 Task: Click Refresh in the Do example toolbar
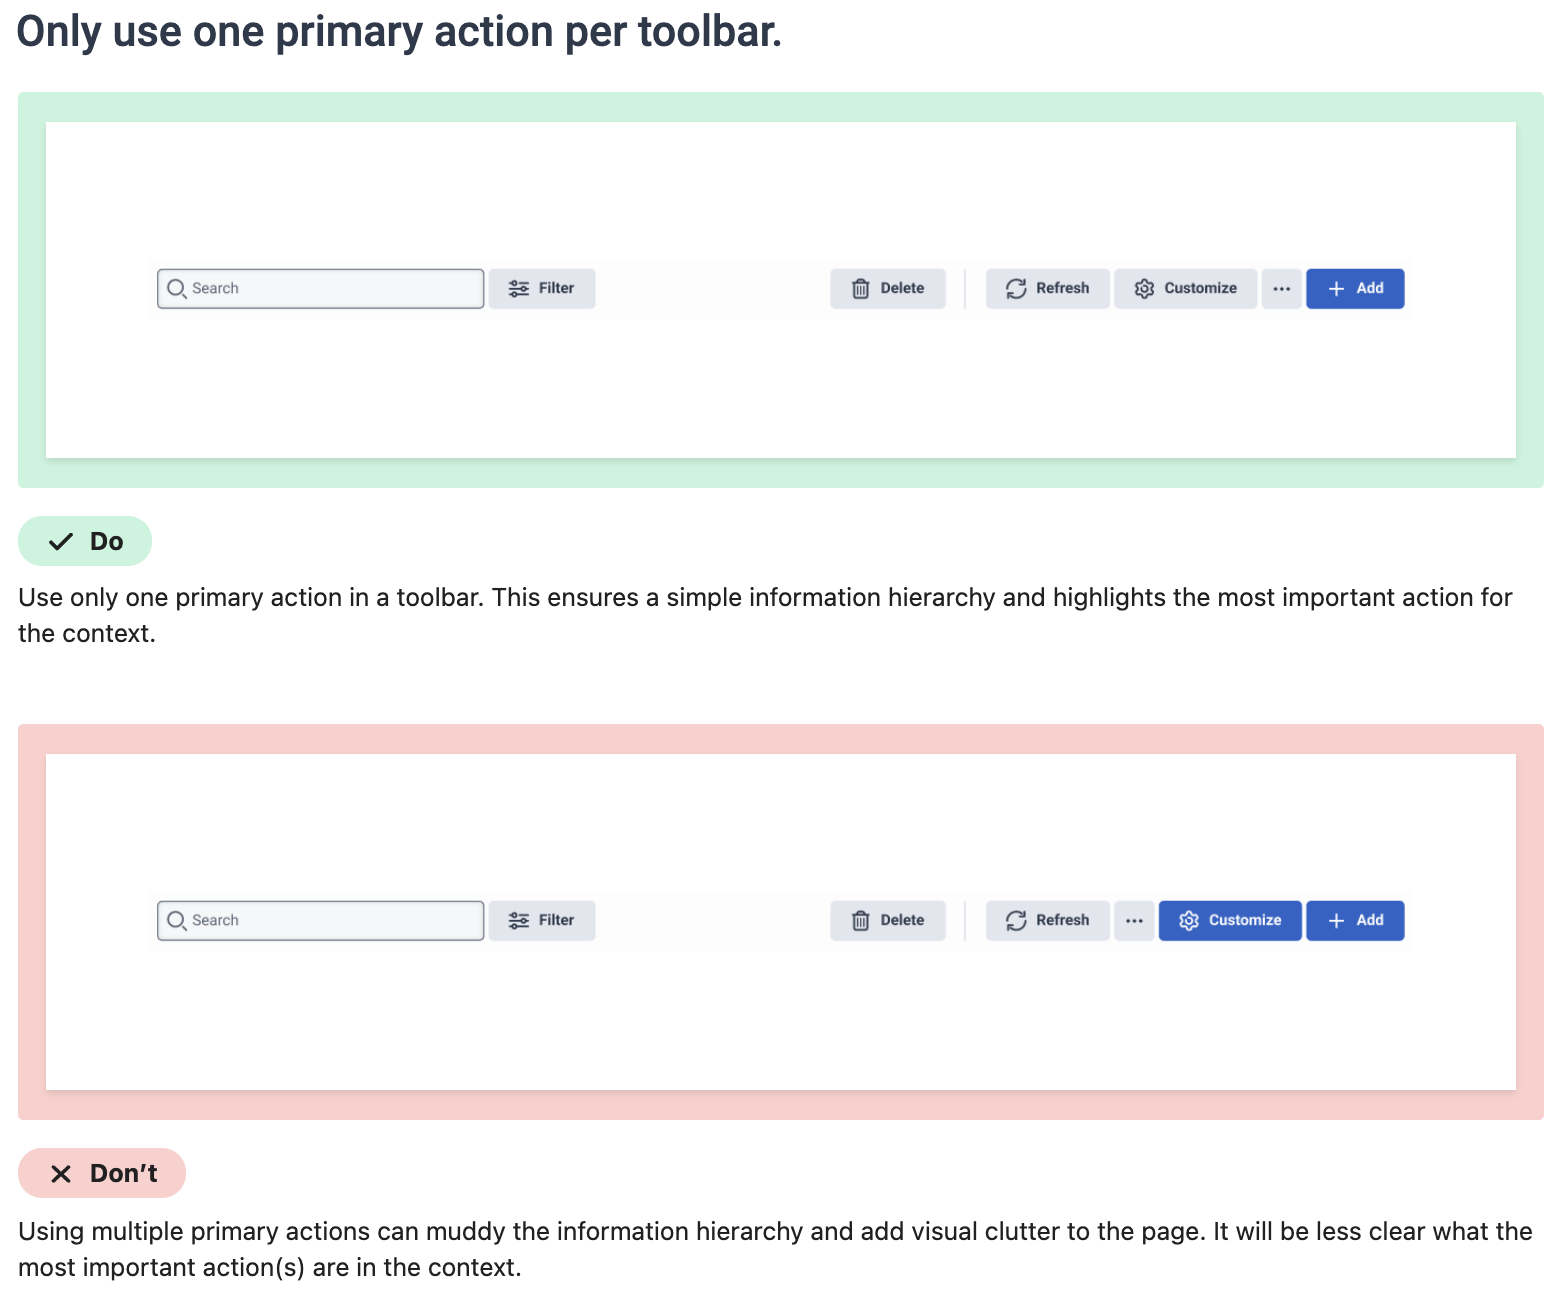[1047, 289]
